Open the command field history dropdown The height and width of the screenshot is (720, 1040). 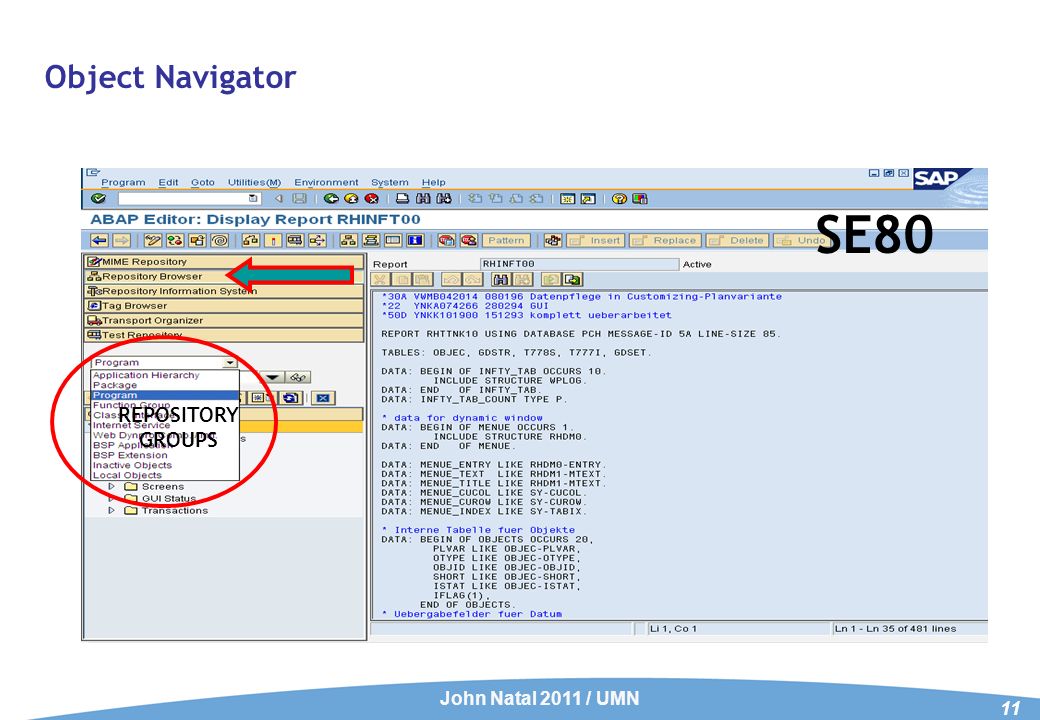click(253, 199)
